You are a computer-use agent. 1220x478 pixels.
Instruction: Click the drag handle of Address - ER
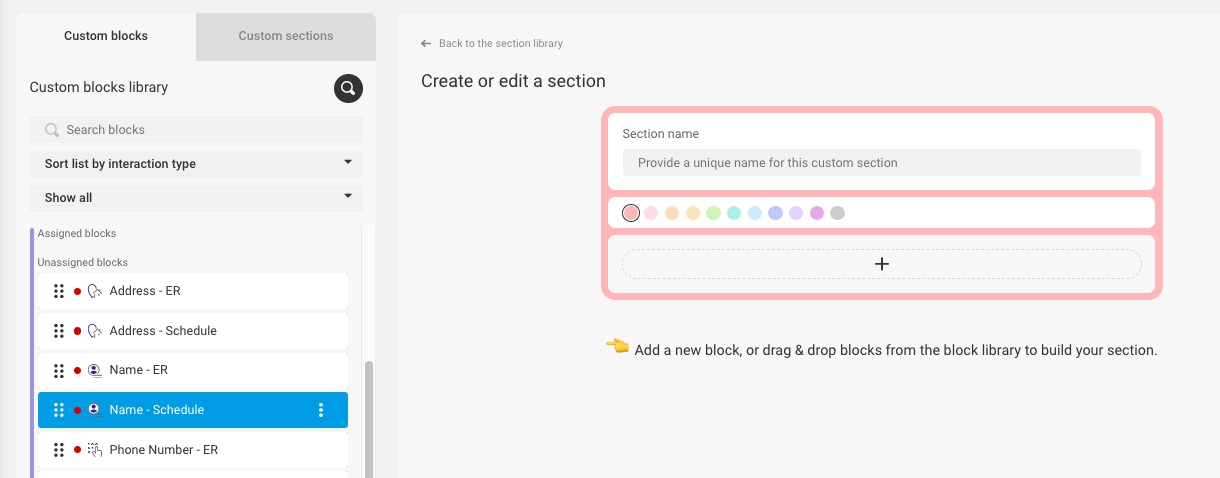click(59, 291)
